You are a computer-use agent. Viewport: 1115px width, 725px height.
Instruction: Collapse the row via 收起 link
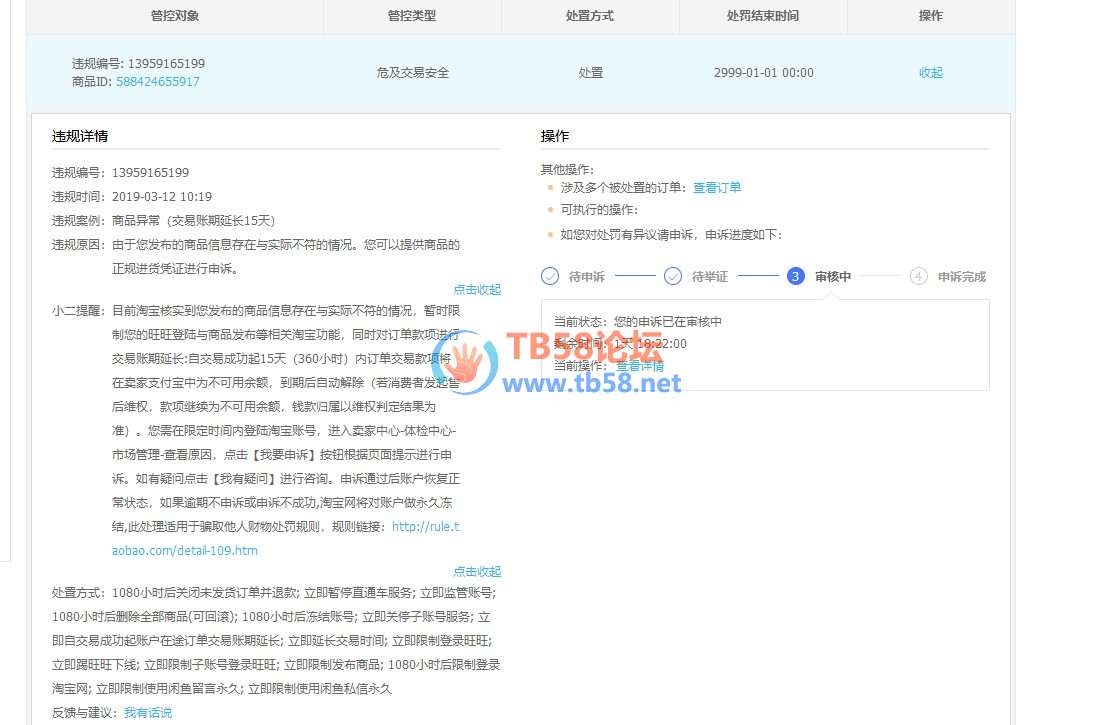tap(930, 72)
